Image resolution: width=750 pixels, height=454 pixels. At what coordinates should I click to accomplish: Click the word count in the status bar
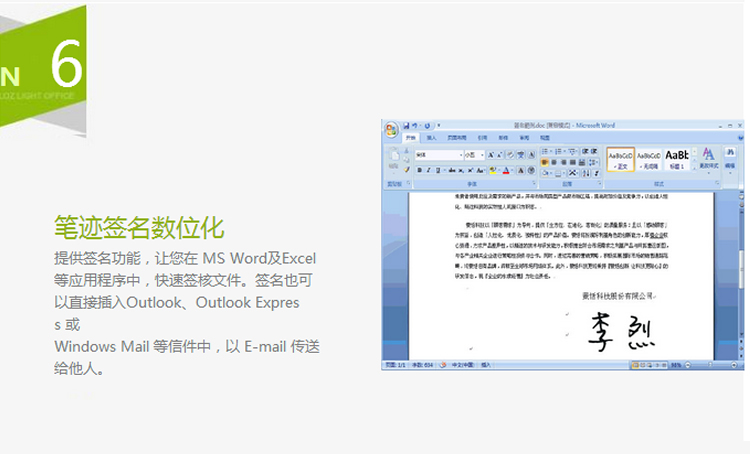click(422, 365)
